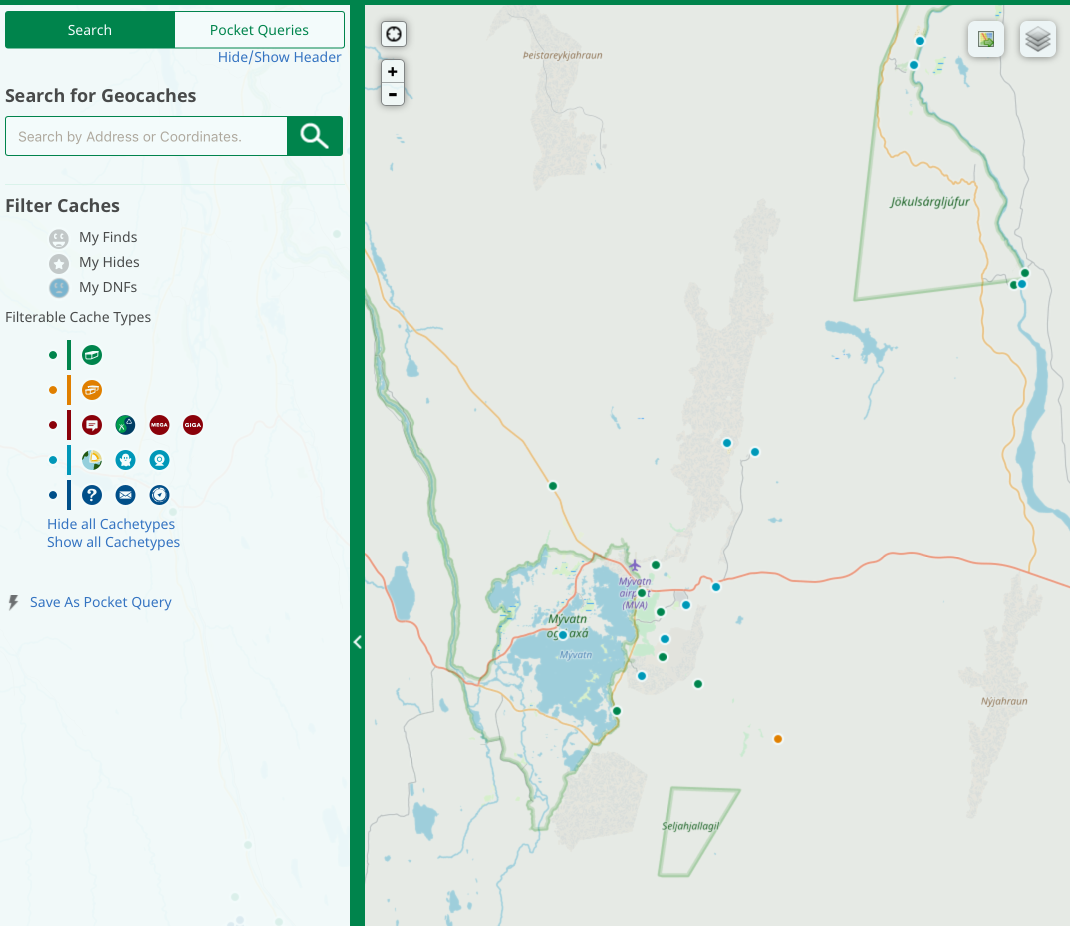Toggle the red Event Cache speech-bubble icon
This screenshot has width=1070, height=926.
pos(92,425)
